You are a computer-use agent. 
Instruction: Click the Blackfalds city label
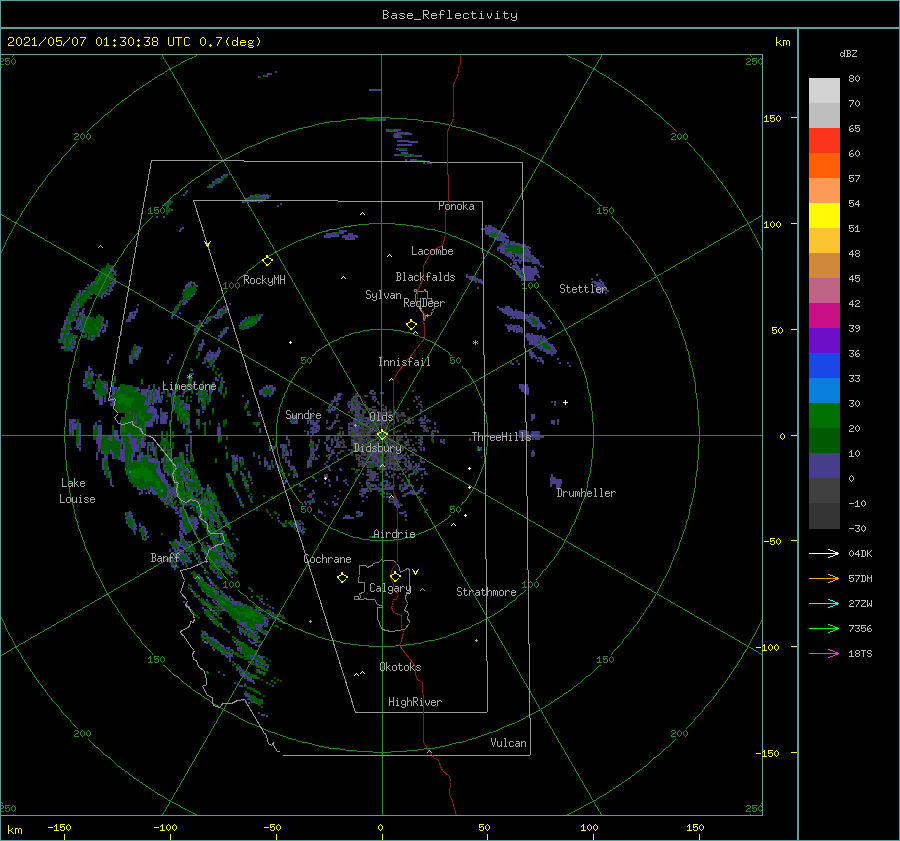[425, 277]
